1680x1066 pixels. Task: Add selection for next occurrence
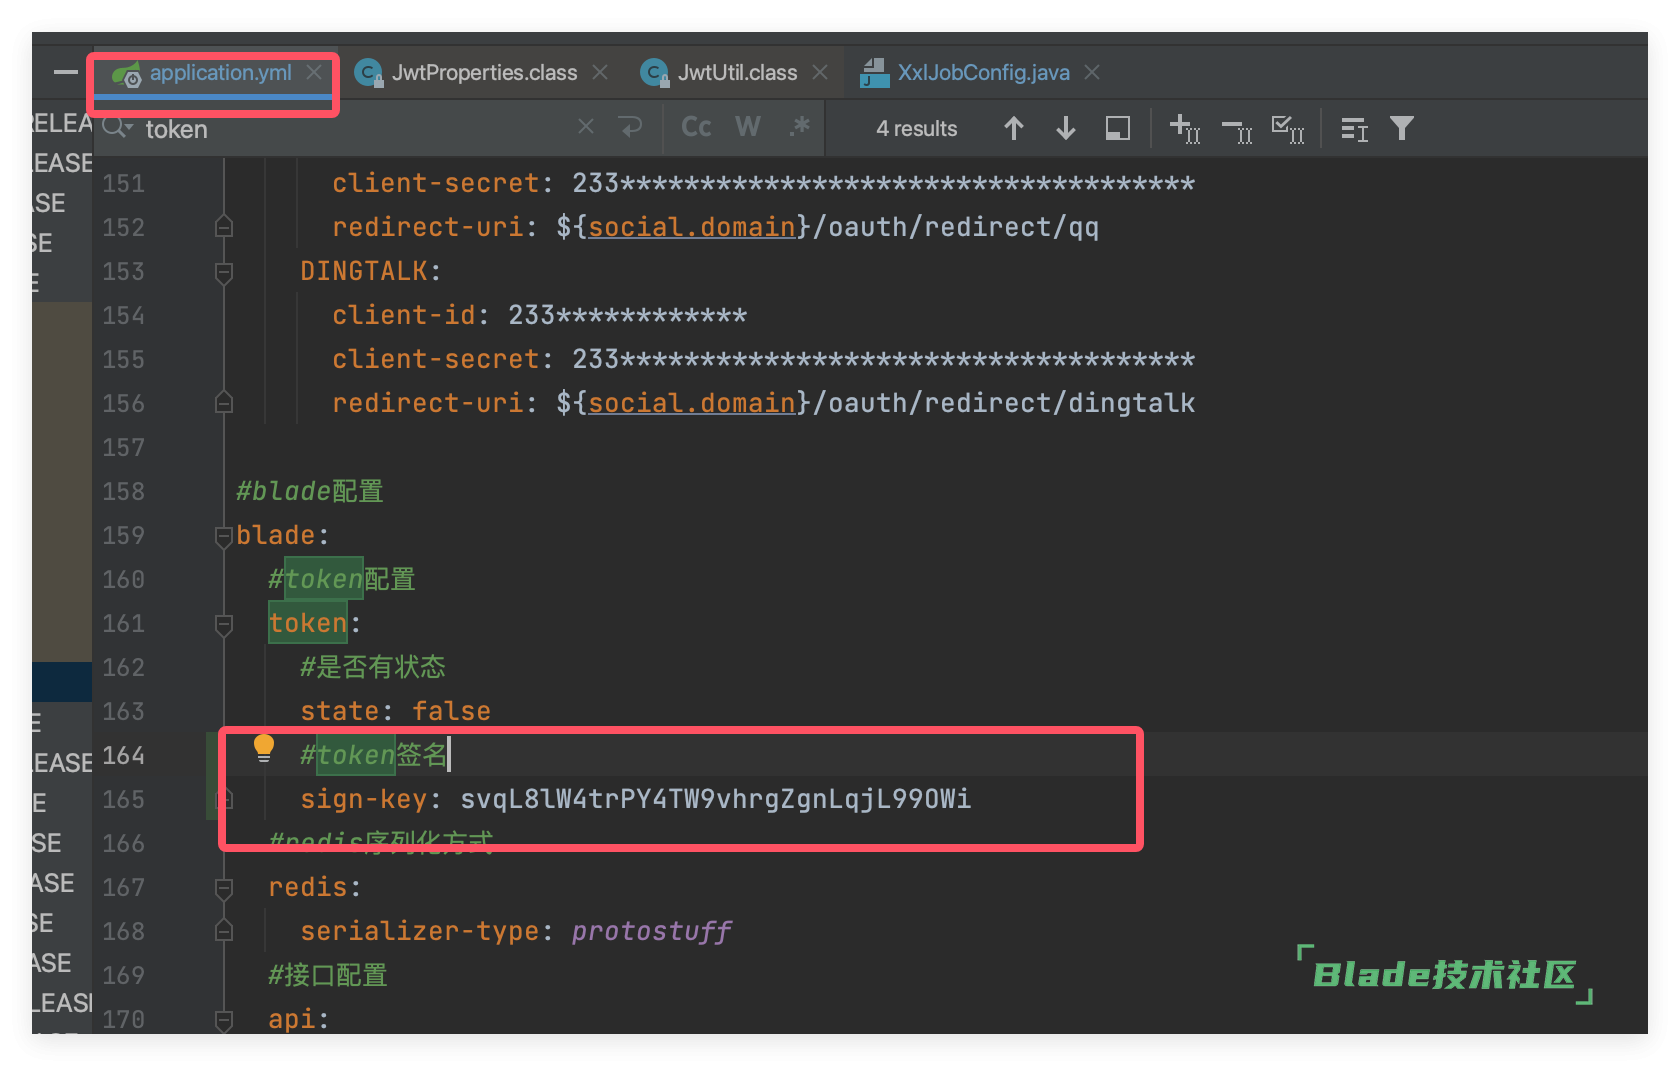(1185, 128)
